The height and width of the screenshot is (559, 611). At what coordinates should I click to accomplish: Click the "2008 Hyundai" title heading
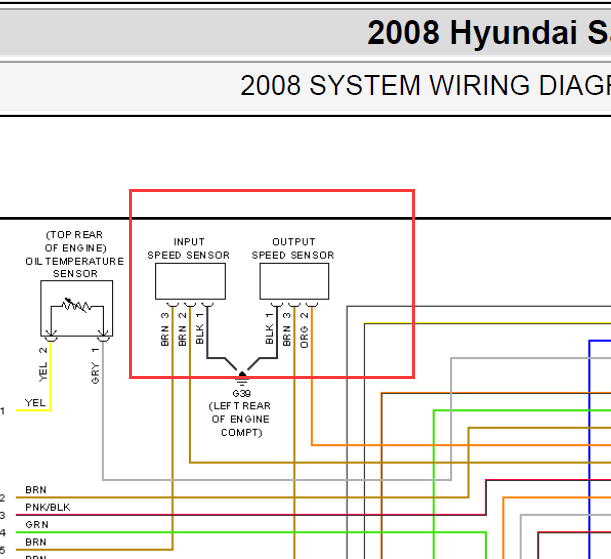(x=474, y=33)
